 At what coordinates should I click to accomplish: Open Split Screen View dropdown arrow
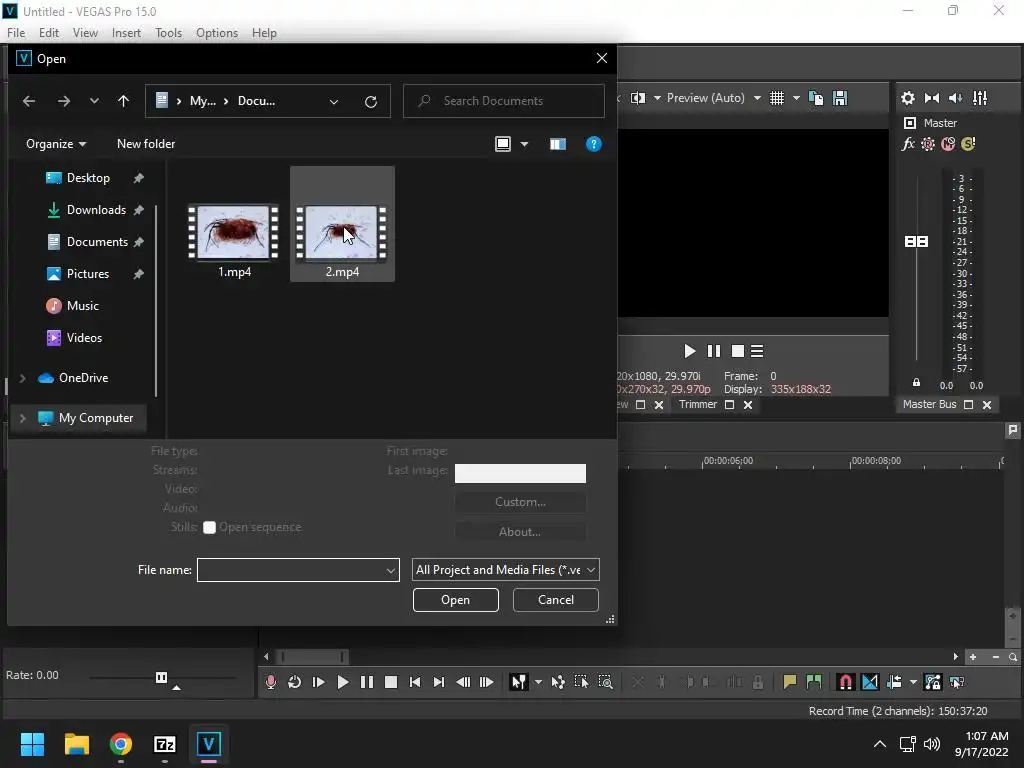tap(657, 98)
